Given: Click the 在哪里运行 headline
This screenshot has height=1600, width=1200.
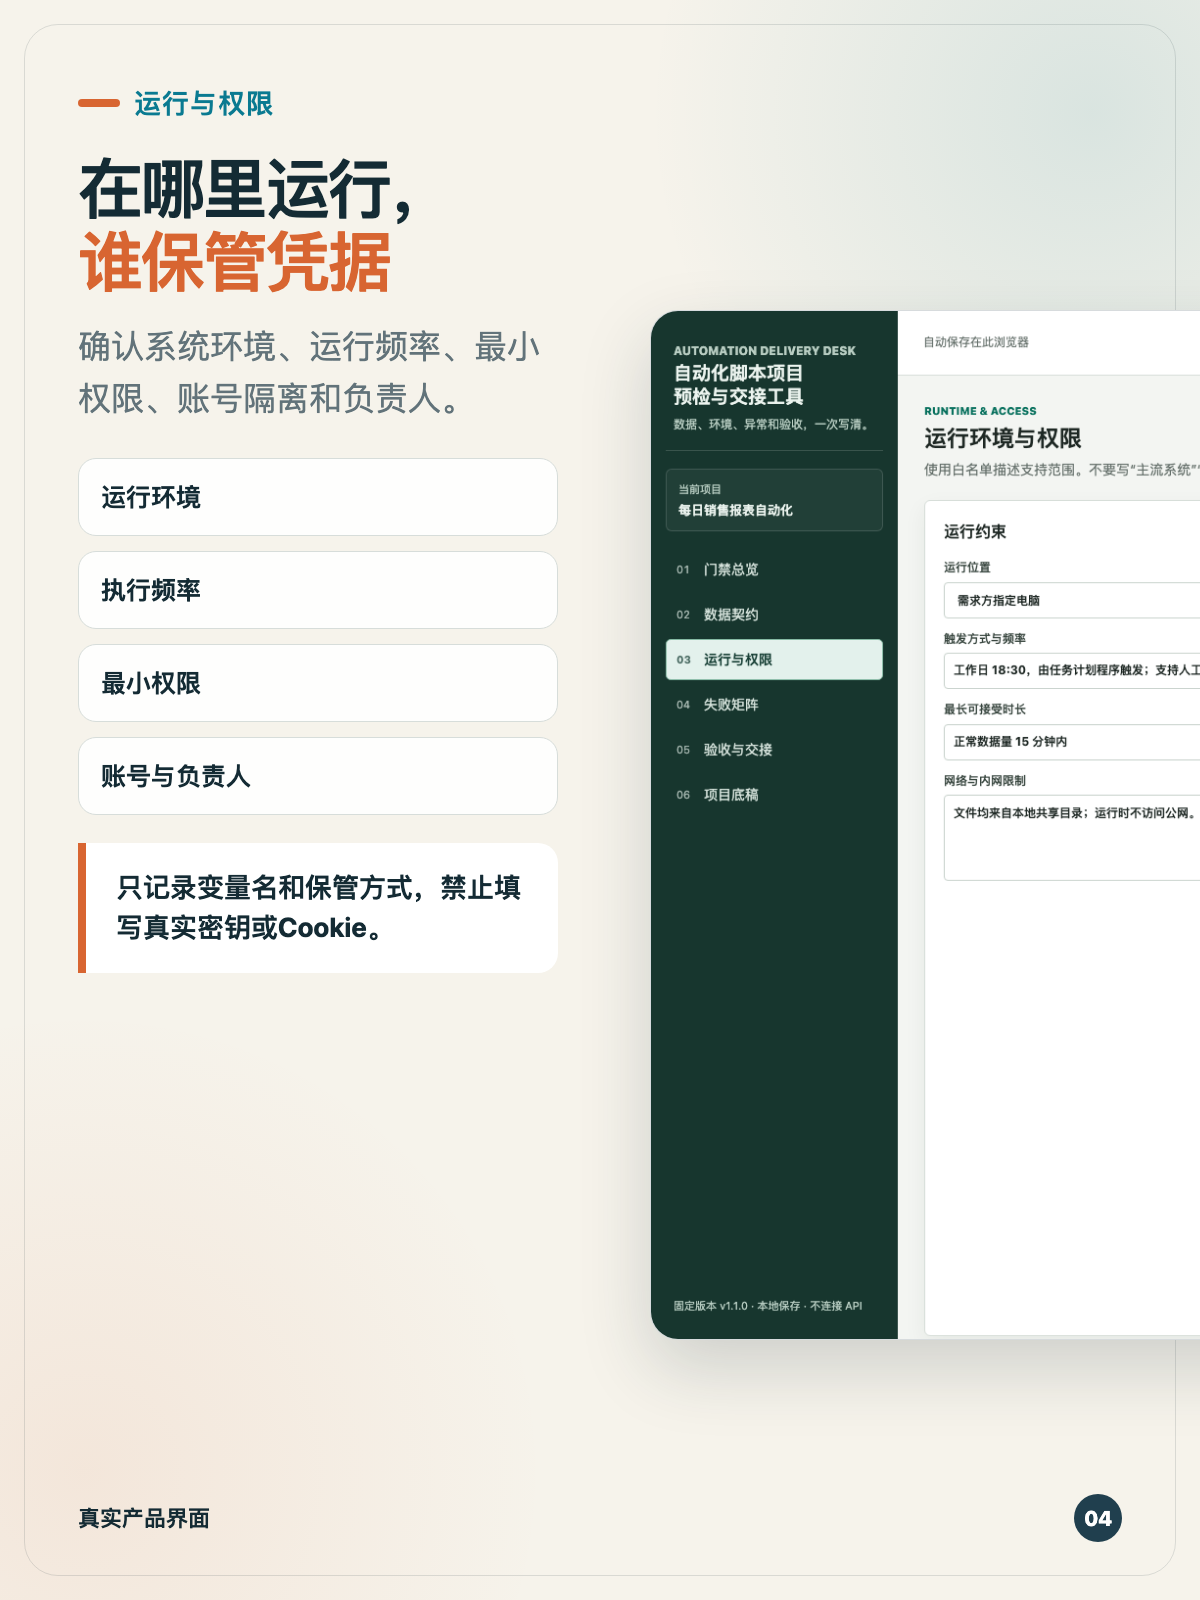Looking at the screenshot, I should tap(246, 190).
